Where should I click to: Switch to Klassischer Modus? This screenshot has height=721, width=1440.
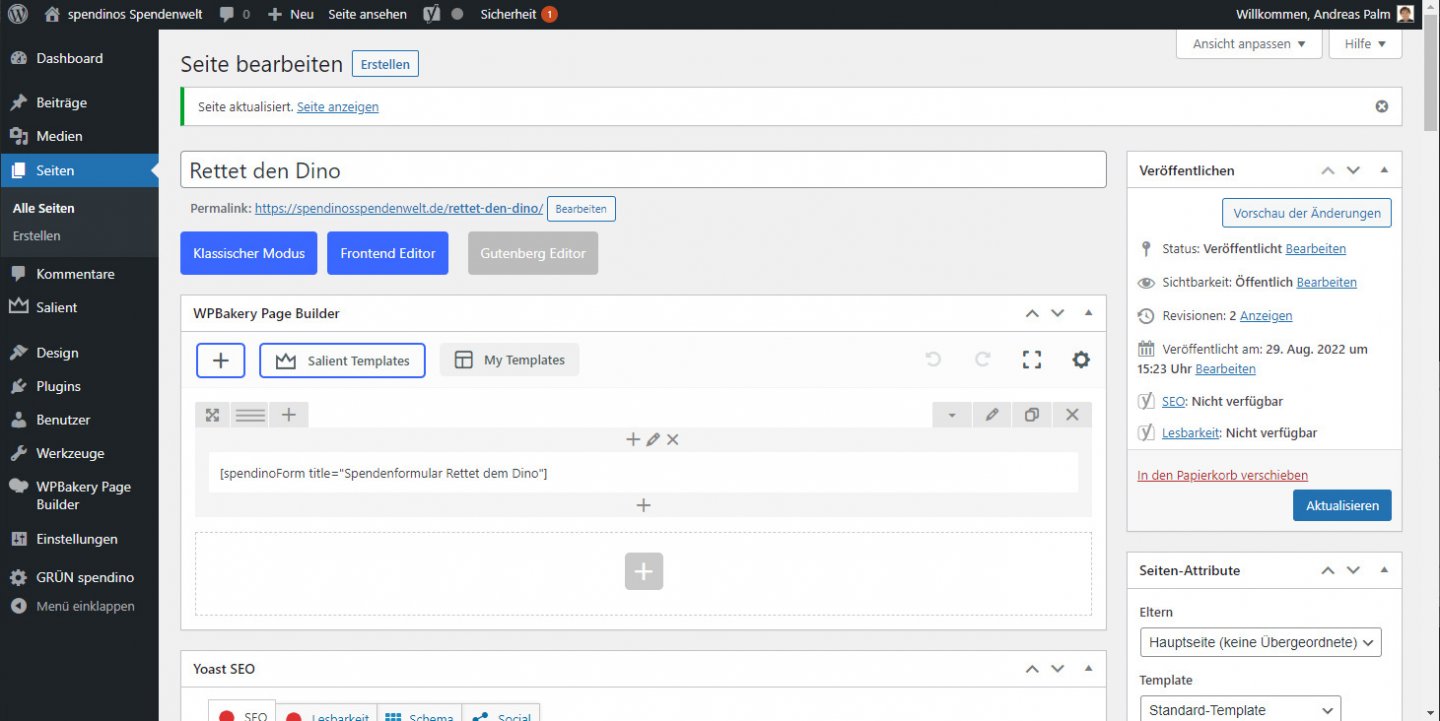point(249,253)
